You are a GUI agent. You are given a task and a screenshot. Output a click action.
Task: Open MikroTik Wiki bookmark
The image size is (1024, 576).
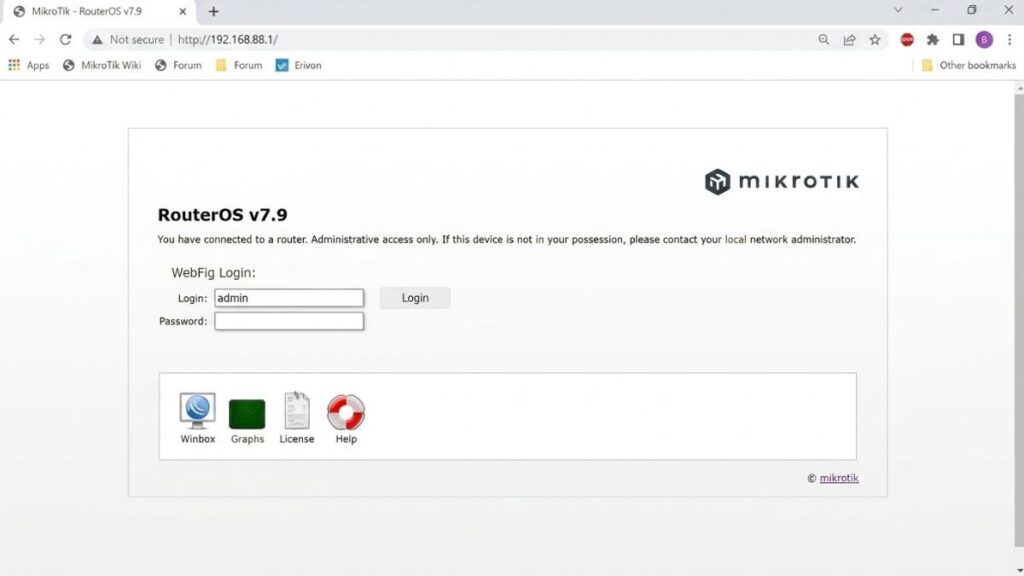[102, 65]
